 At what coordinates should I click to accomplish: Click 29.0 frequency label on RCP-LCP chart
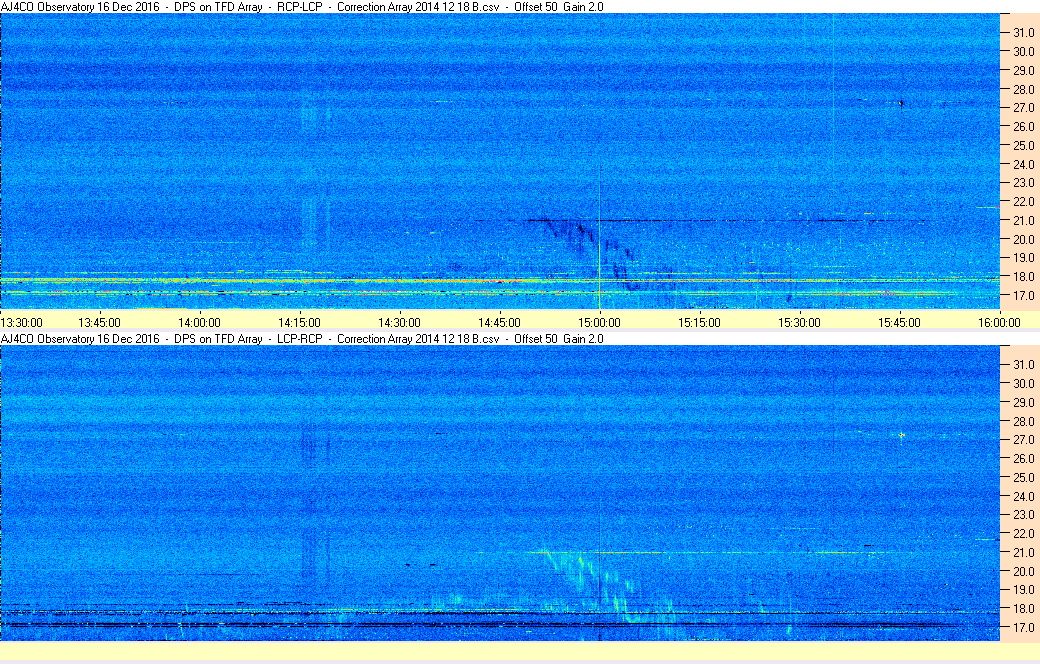click(x=1023, y=70)
